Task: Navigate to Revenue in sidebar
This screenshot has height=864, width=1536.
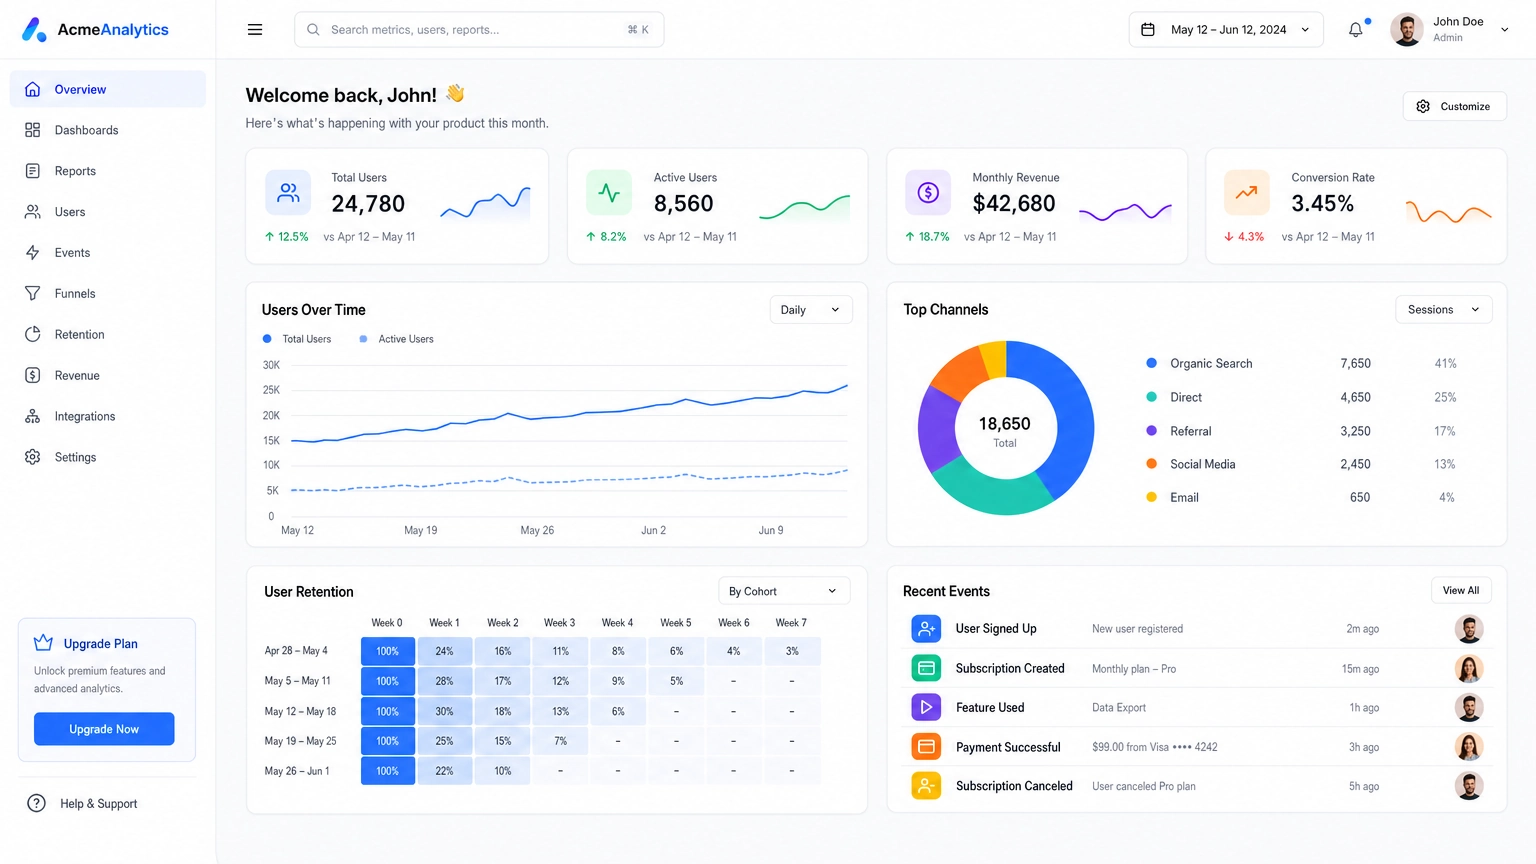Action: pyautogui.click(x=108, y=375)
